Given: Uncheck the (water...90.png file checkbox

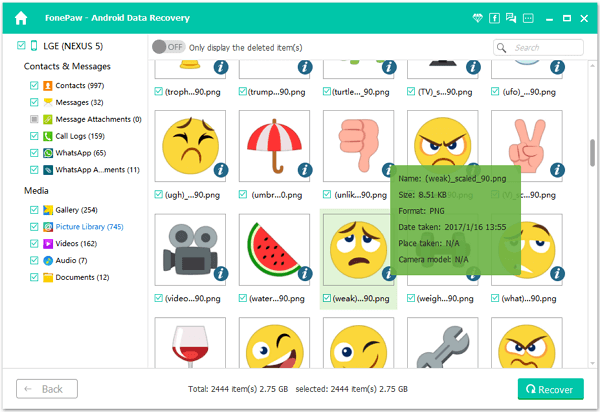Looking at the screenshot, I should click(243, 298).
